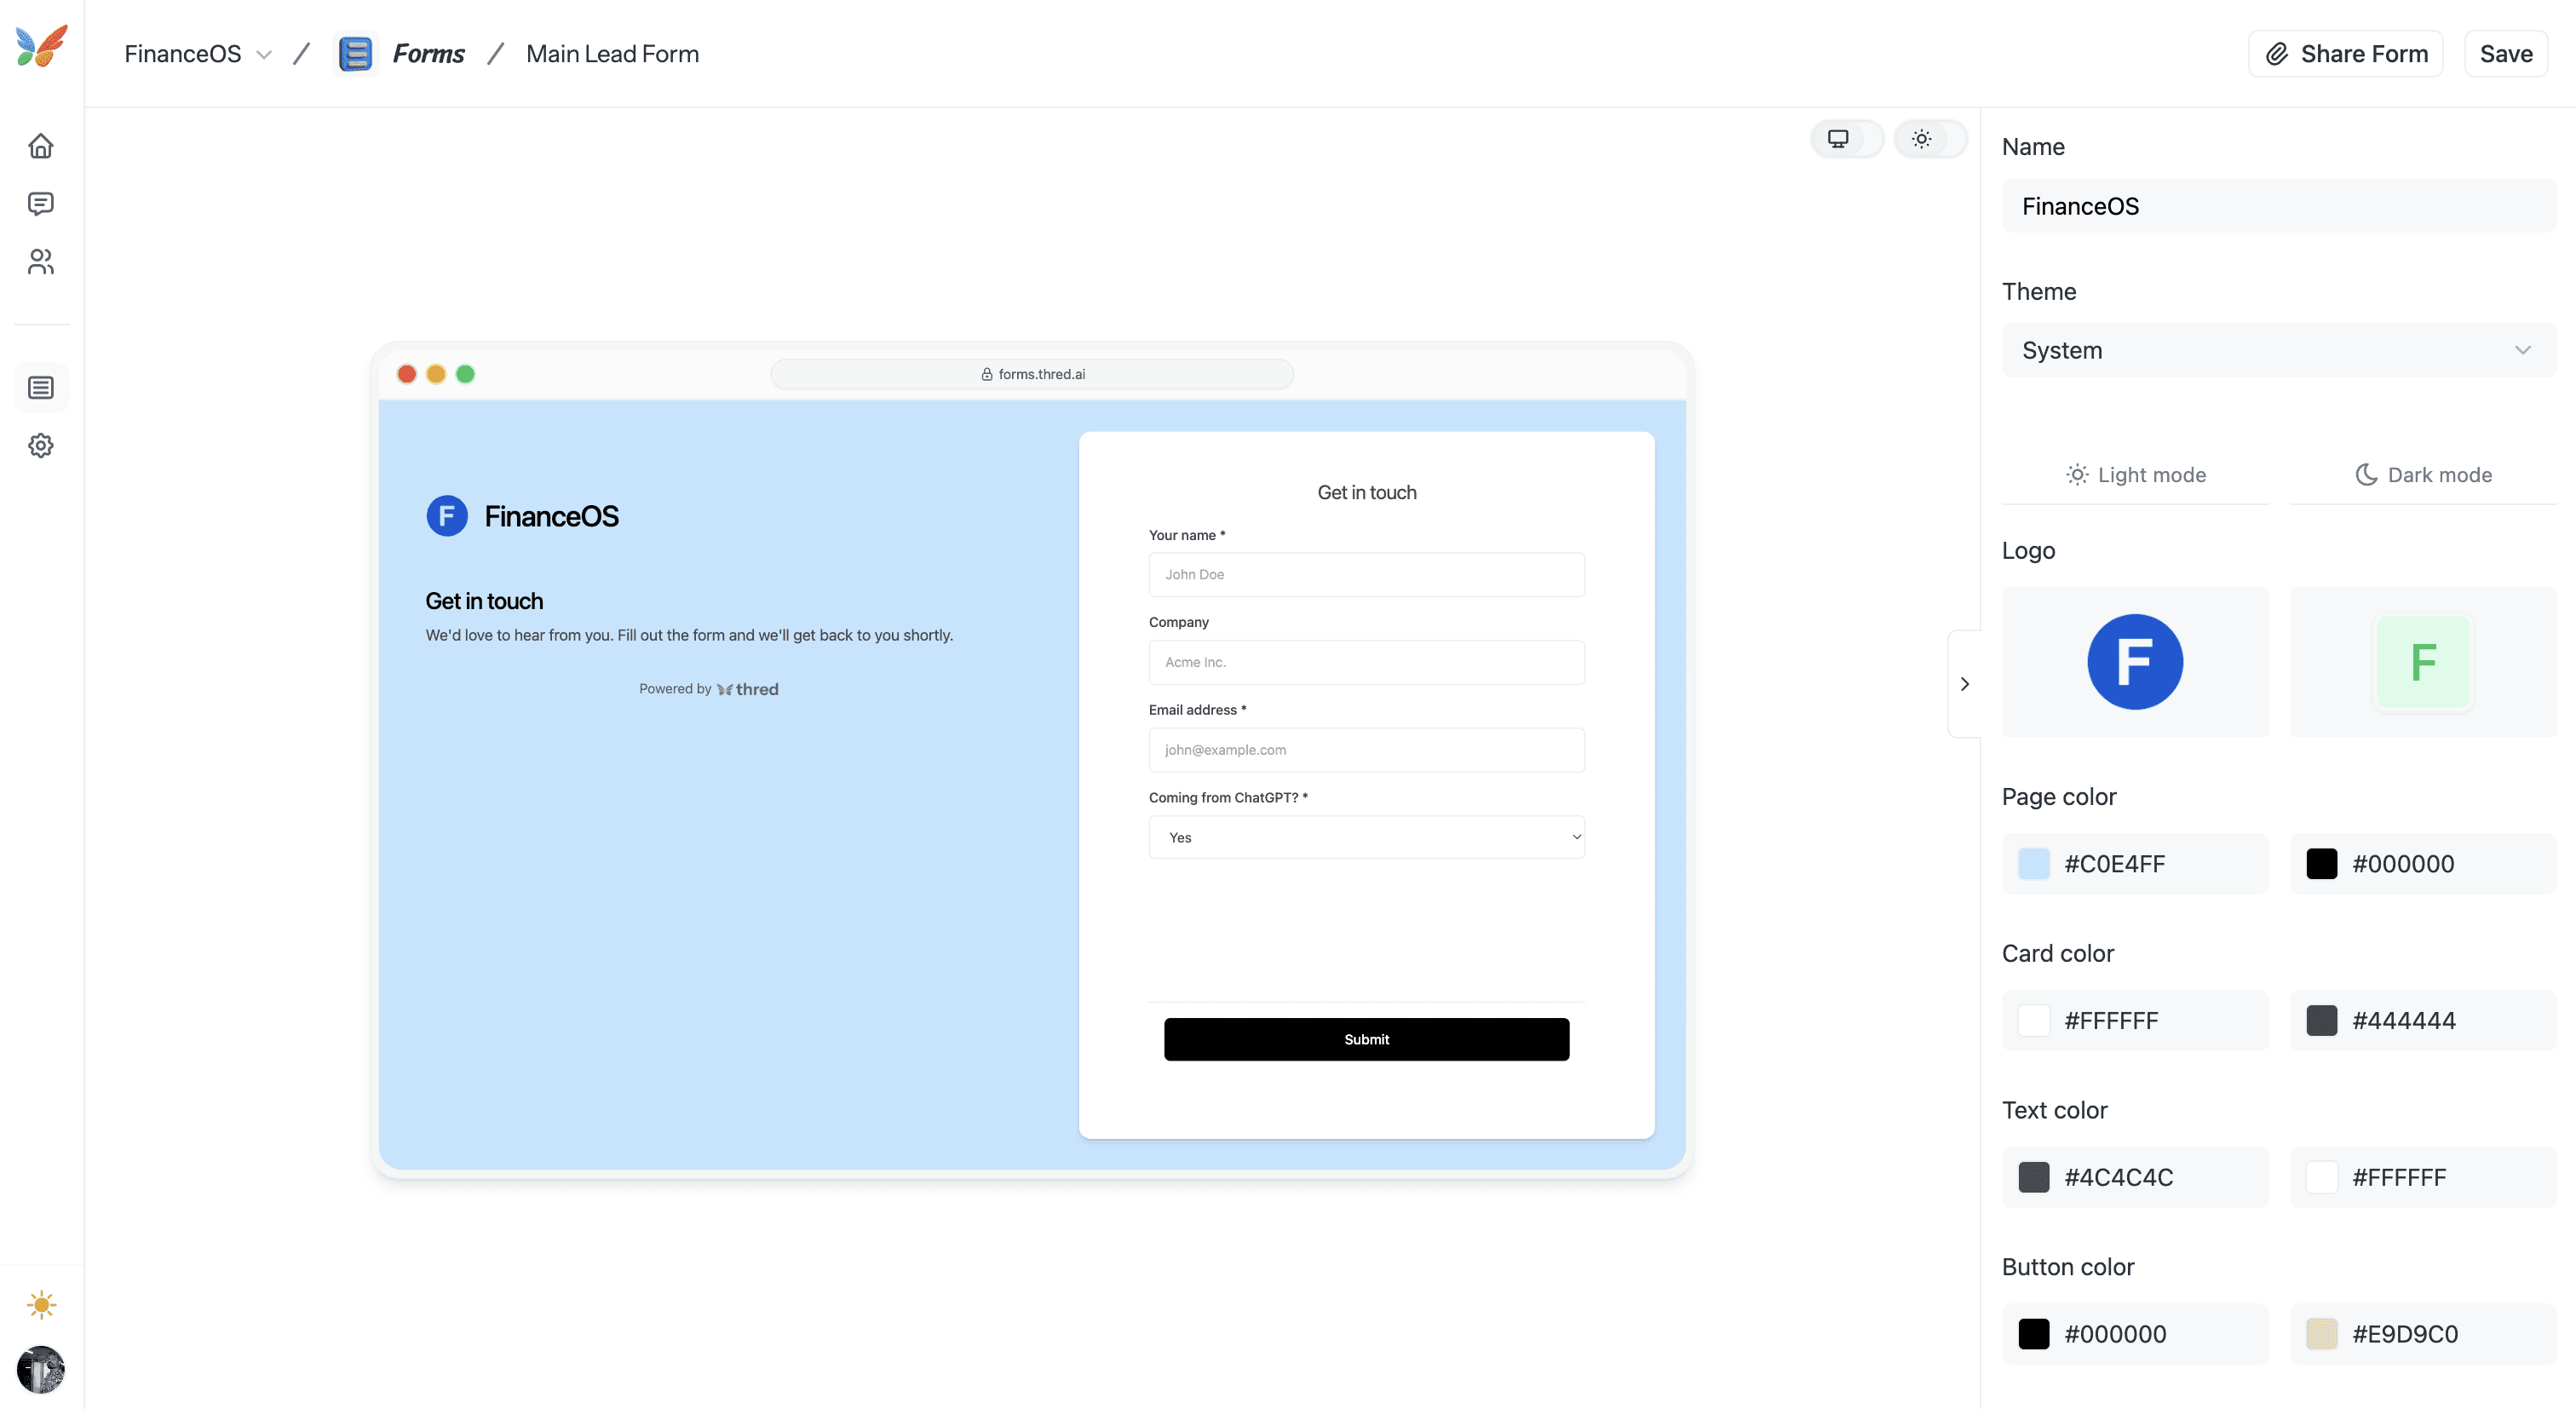Click the Share Form button
Image resolution: width=2576 pixels, height=1409 pixels.
(2345, 54)
